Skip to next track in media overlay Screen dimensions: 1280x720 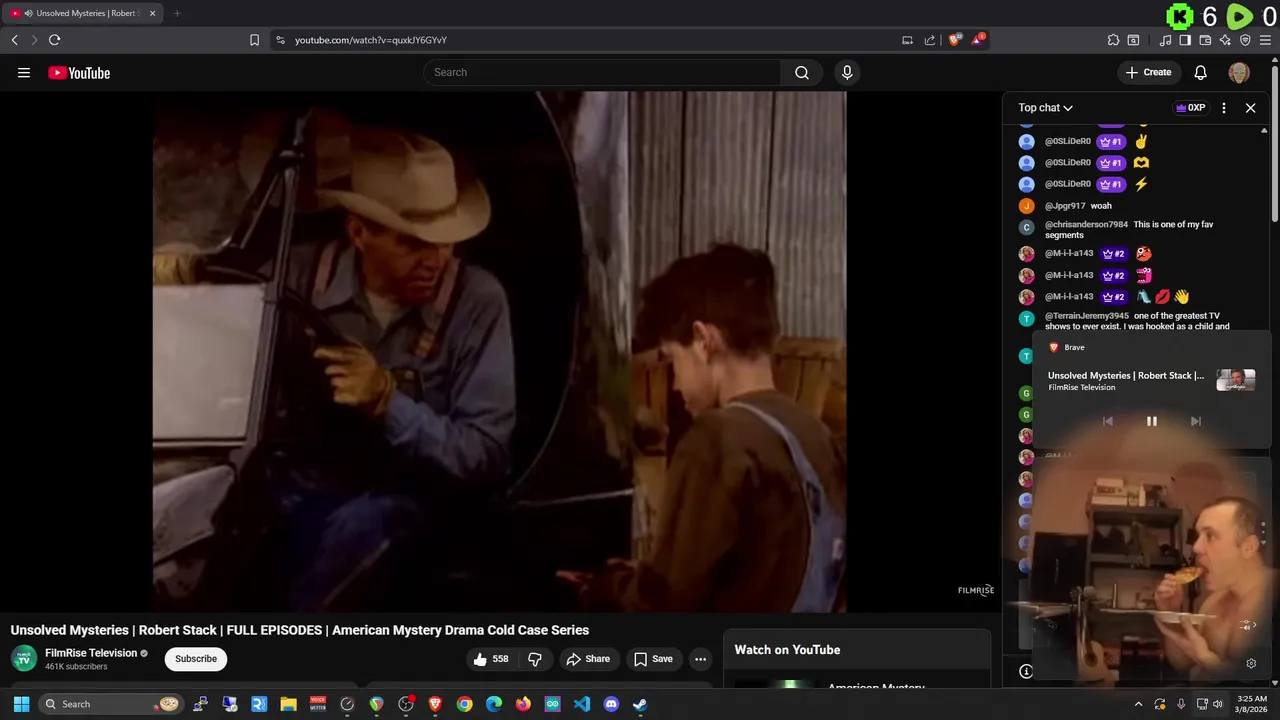click(x=1196, y=422)
